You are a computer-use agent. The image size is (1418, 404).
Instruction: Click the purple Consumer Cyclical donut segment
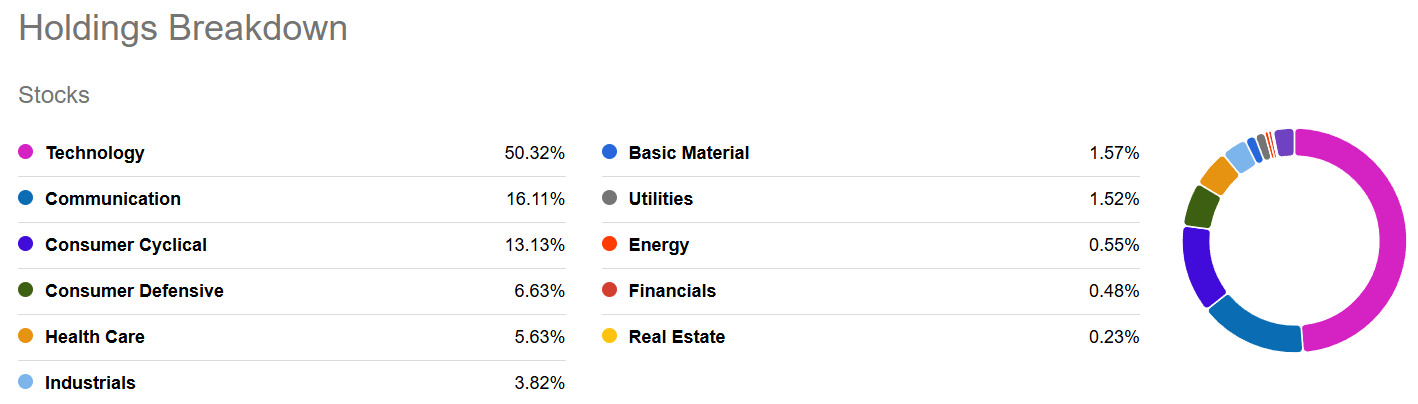click(1198, 265)
